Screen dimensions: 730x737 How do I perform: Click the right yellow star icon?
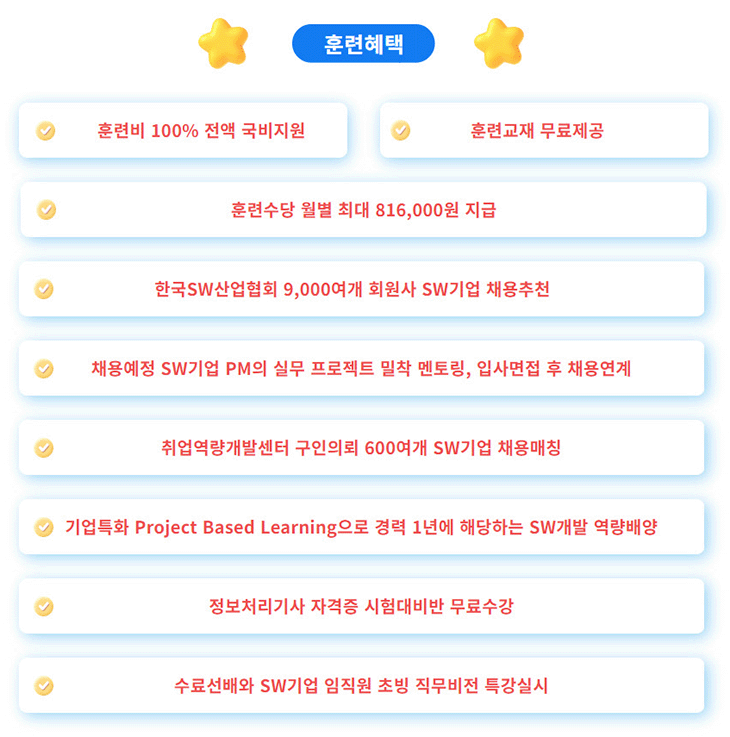499,43
